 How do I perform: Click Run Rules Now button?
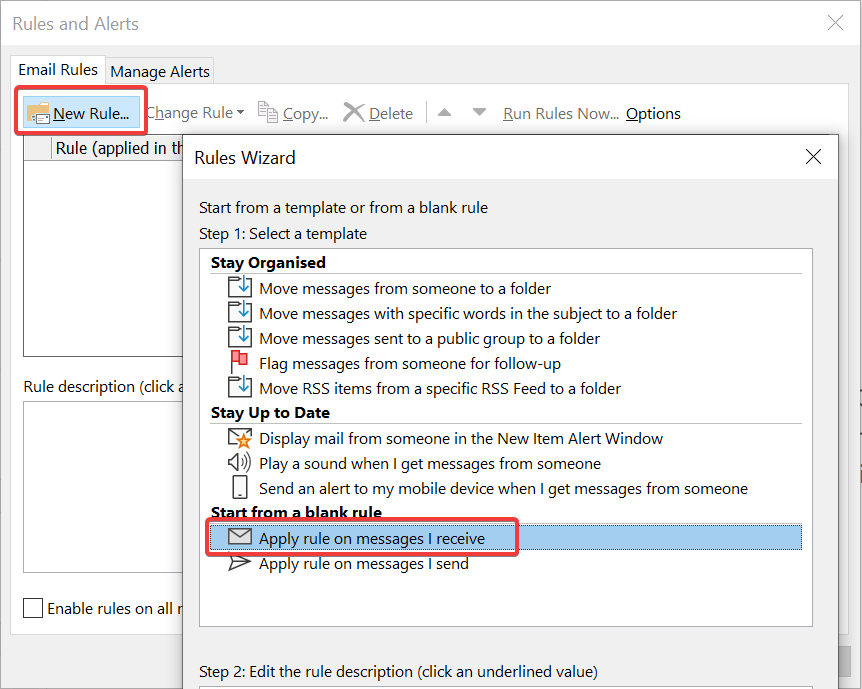click(560, 113)
